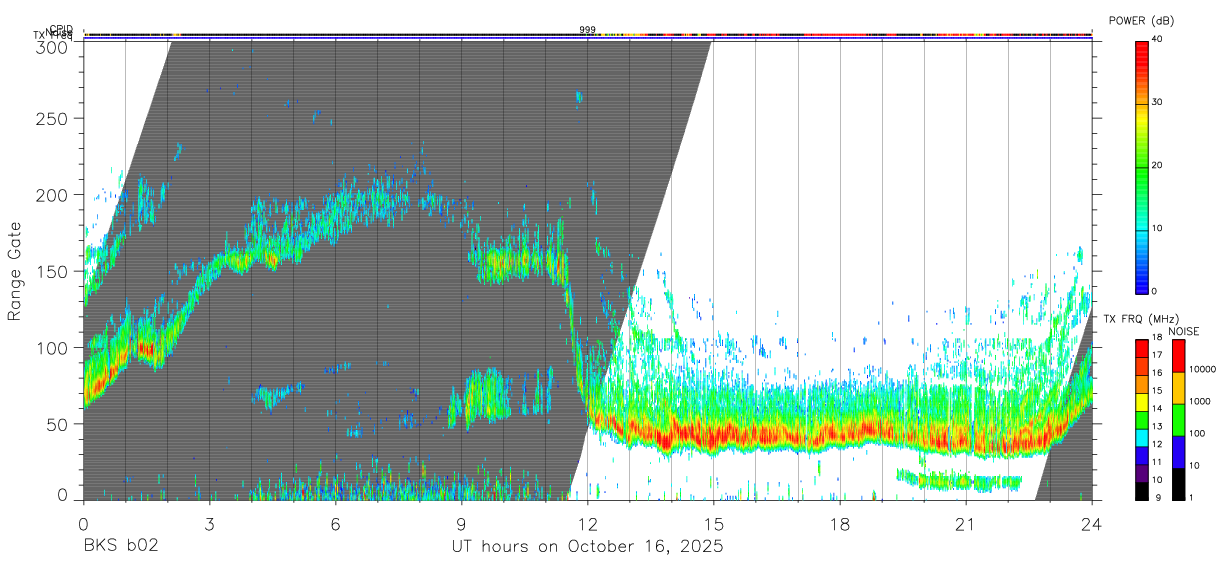Screen dimensions: 1228x567
Task: Pick the cyan segment in TX FRQ bar
Action: click(x=1141, y=438)
